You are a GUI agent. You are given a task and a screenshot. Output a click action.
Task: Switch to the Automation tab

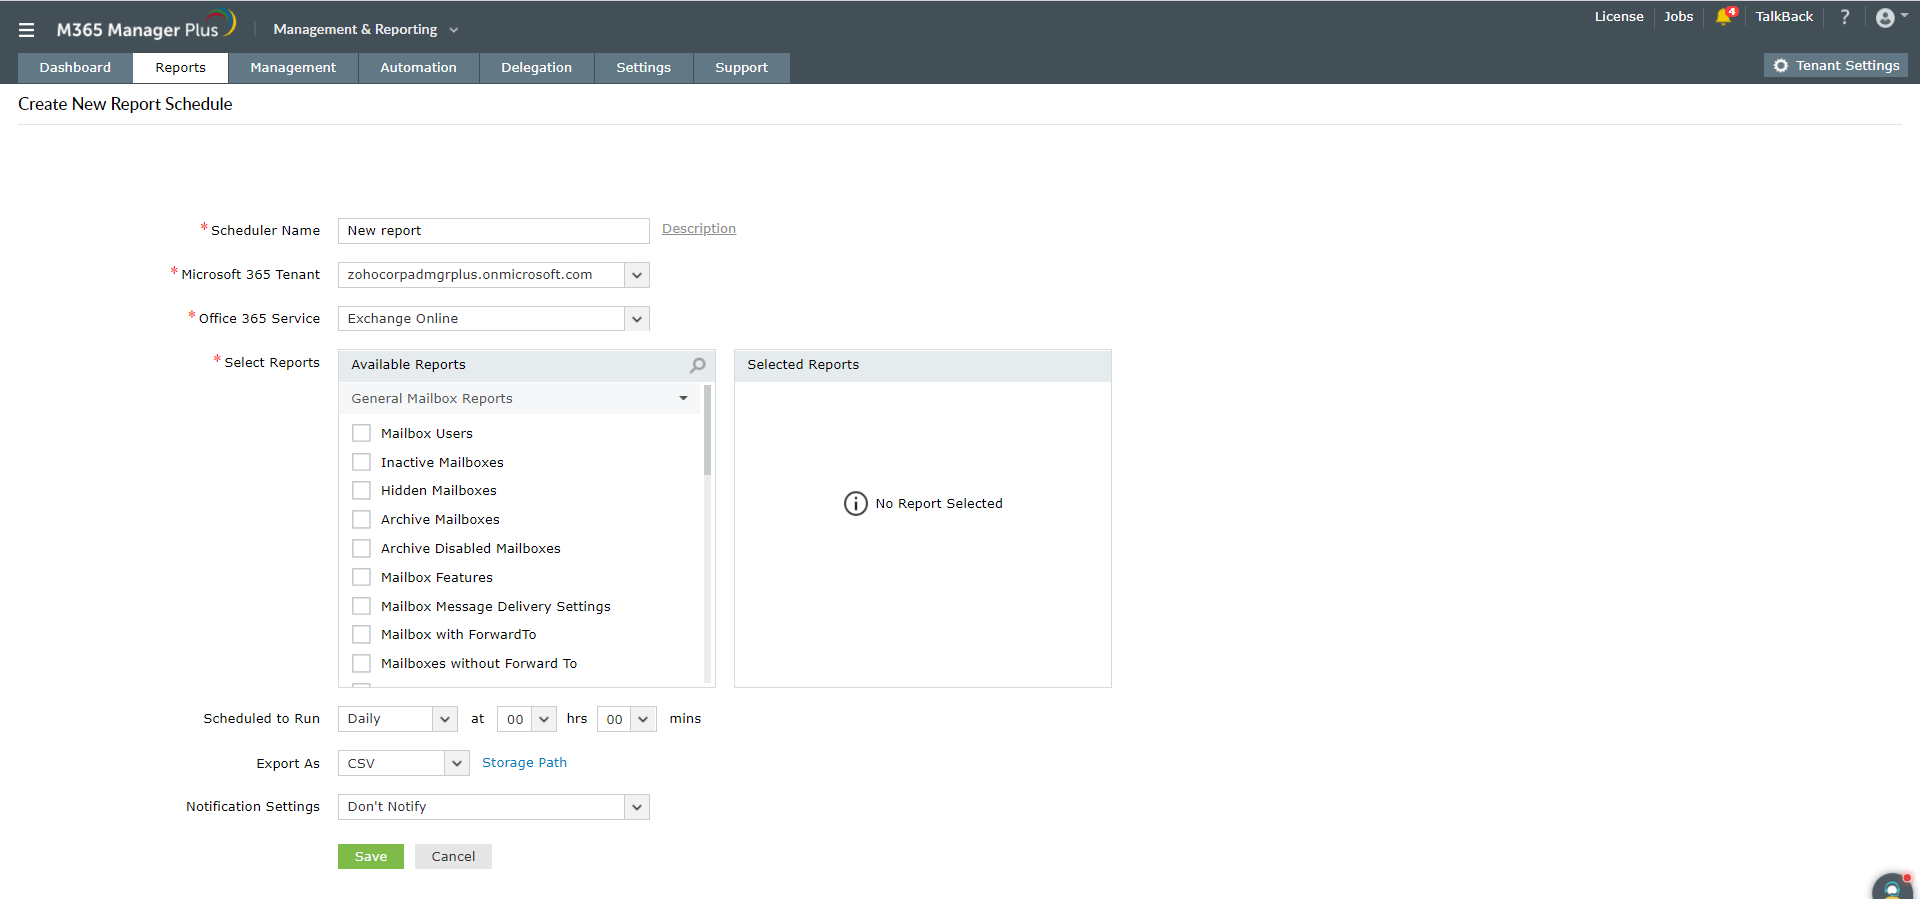[x=418, y=68]
